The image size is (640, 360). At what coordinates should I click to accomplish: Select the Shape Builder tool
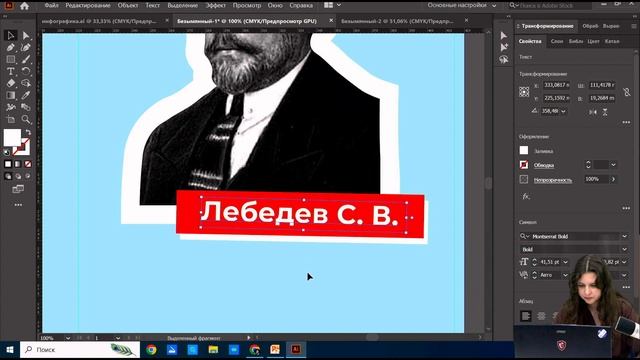tap(26, 83)
